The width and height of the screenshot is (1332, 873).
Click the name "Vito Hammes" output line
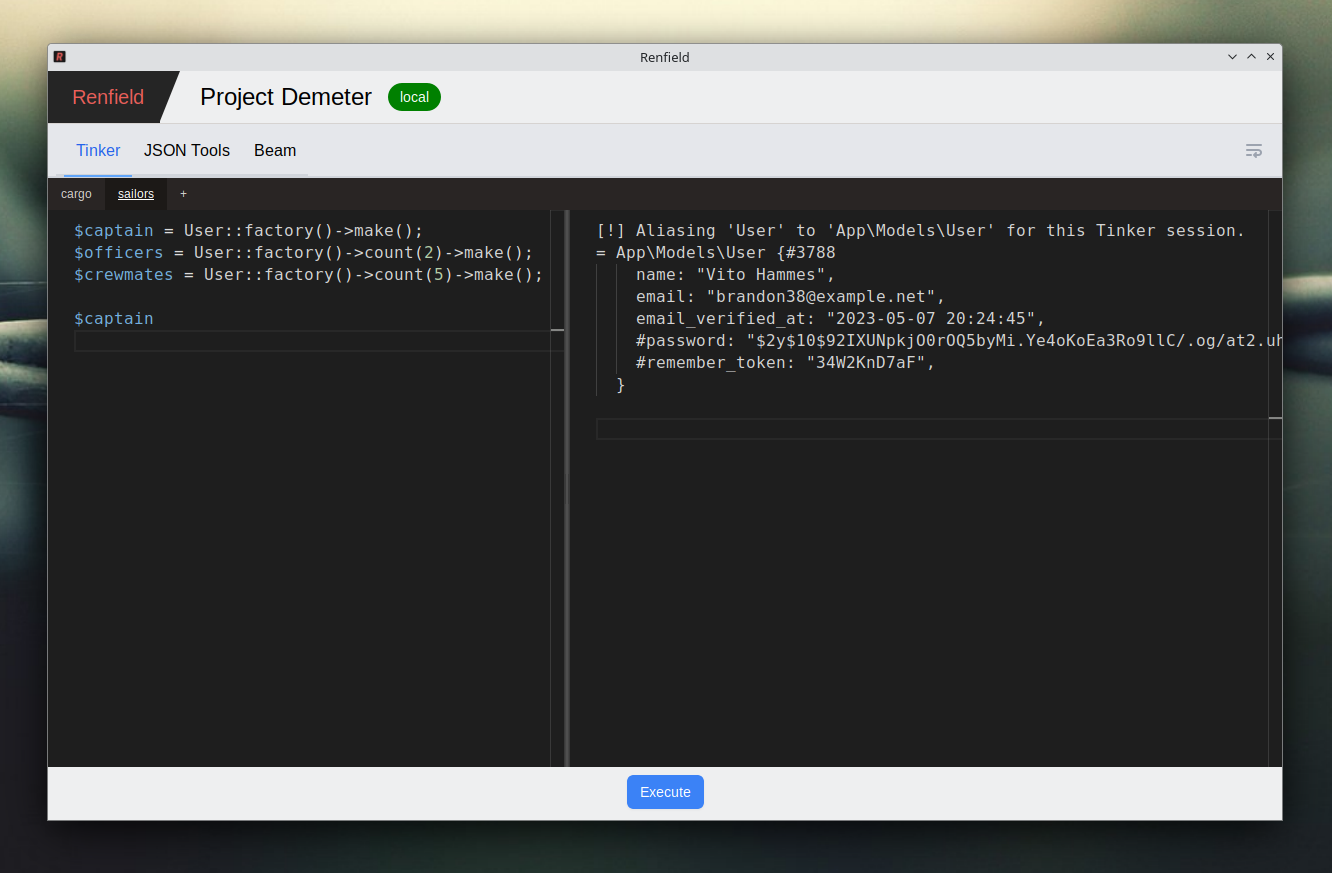[735, 274]
